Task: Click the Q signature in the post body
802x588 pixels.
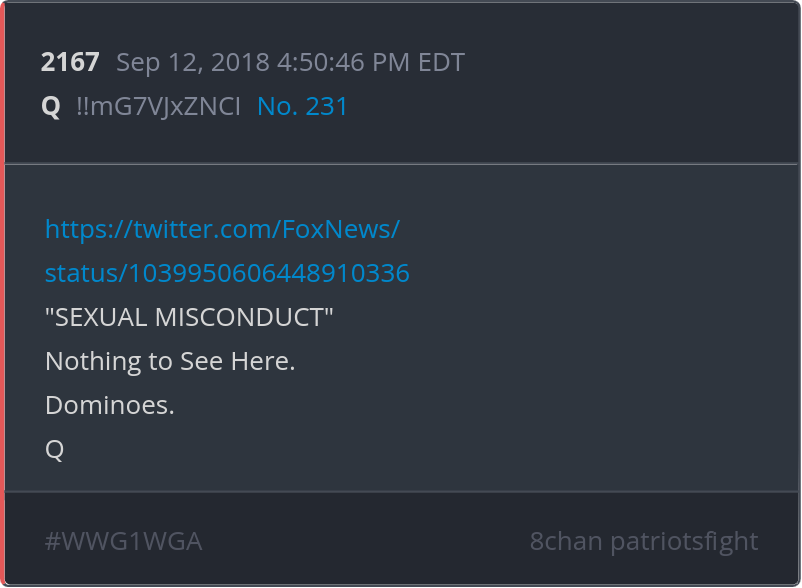Action: [54, 449]
